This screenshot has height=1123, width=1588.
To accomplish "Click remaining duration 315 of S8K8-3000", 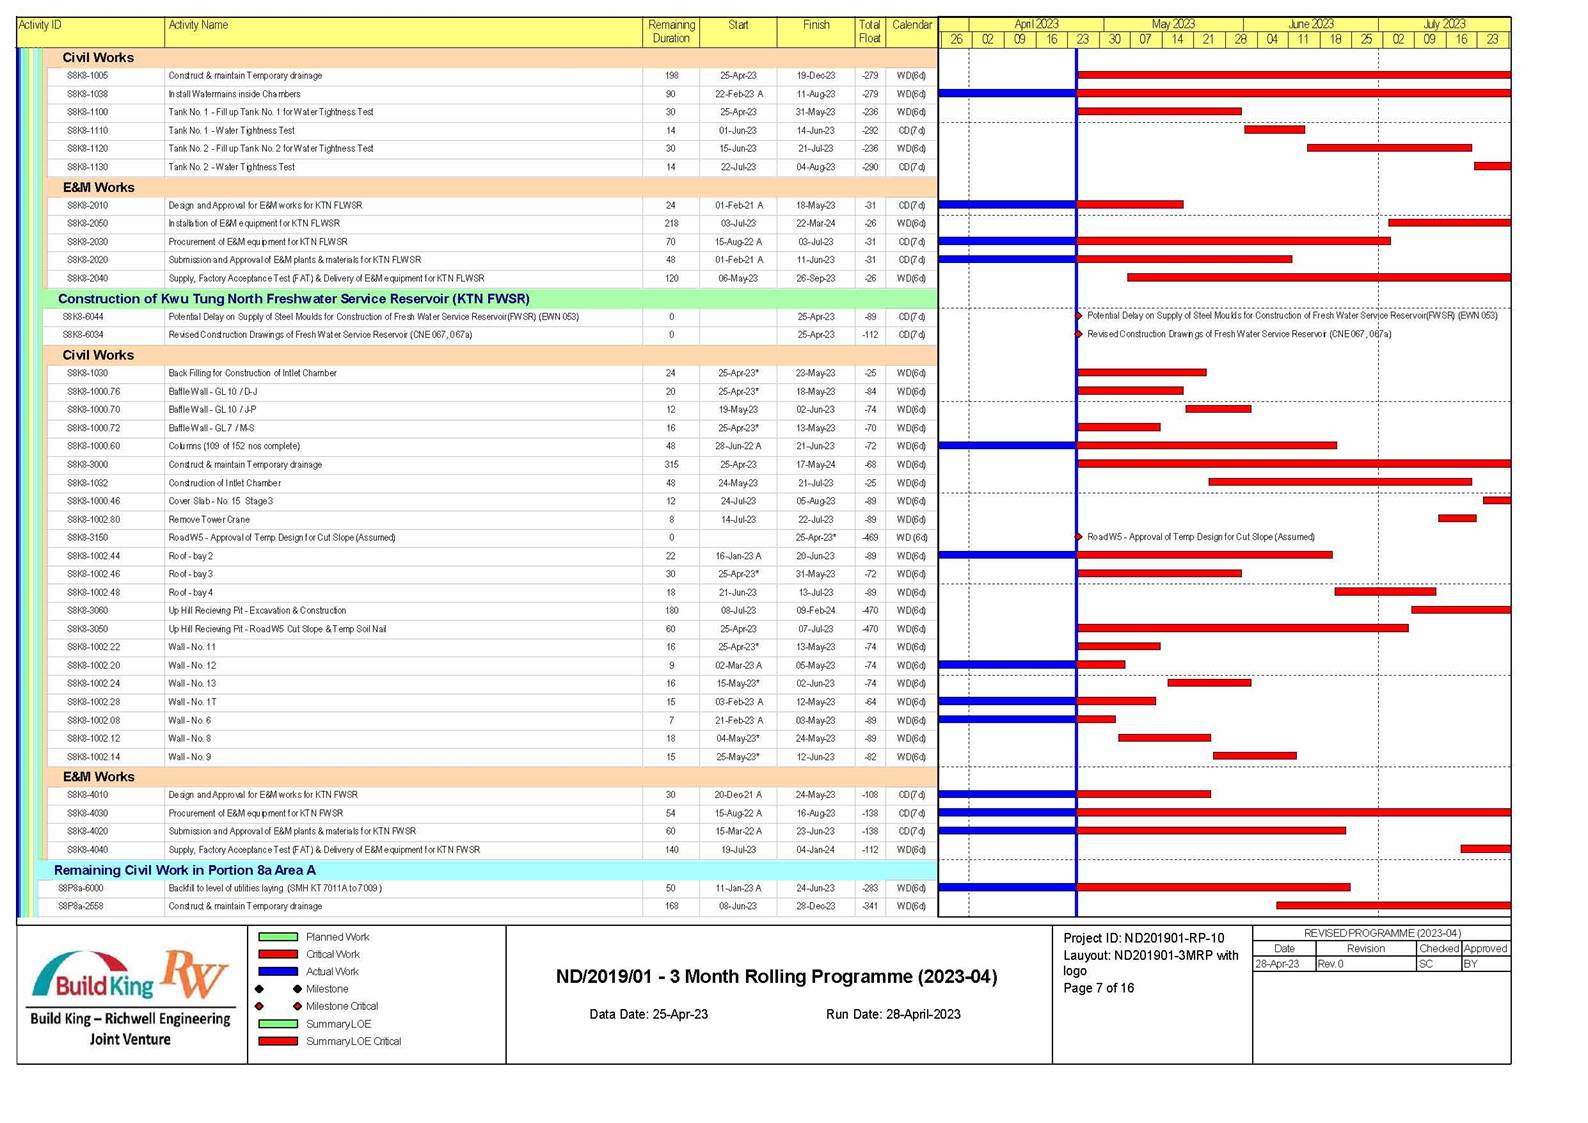I will (671, 464).
